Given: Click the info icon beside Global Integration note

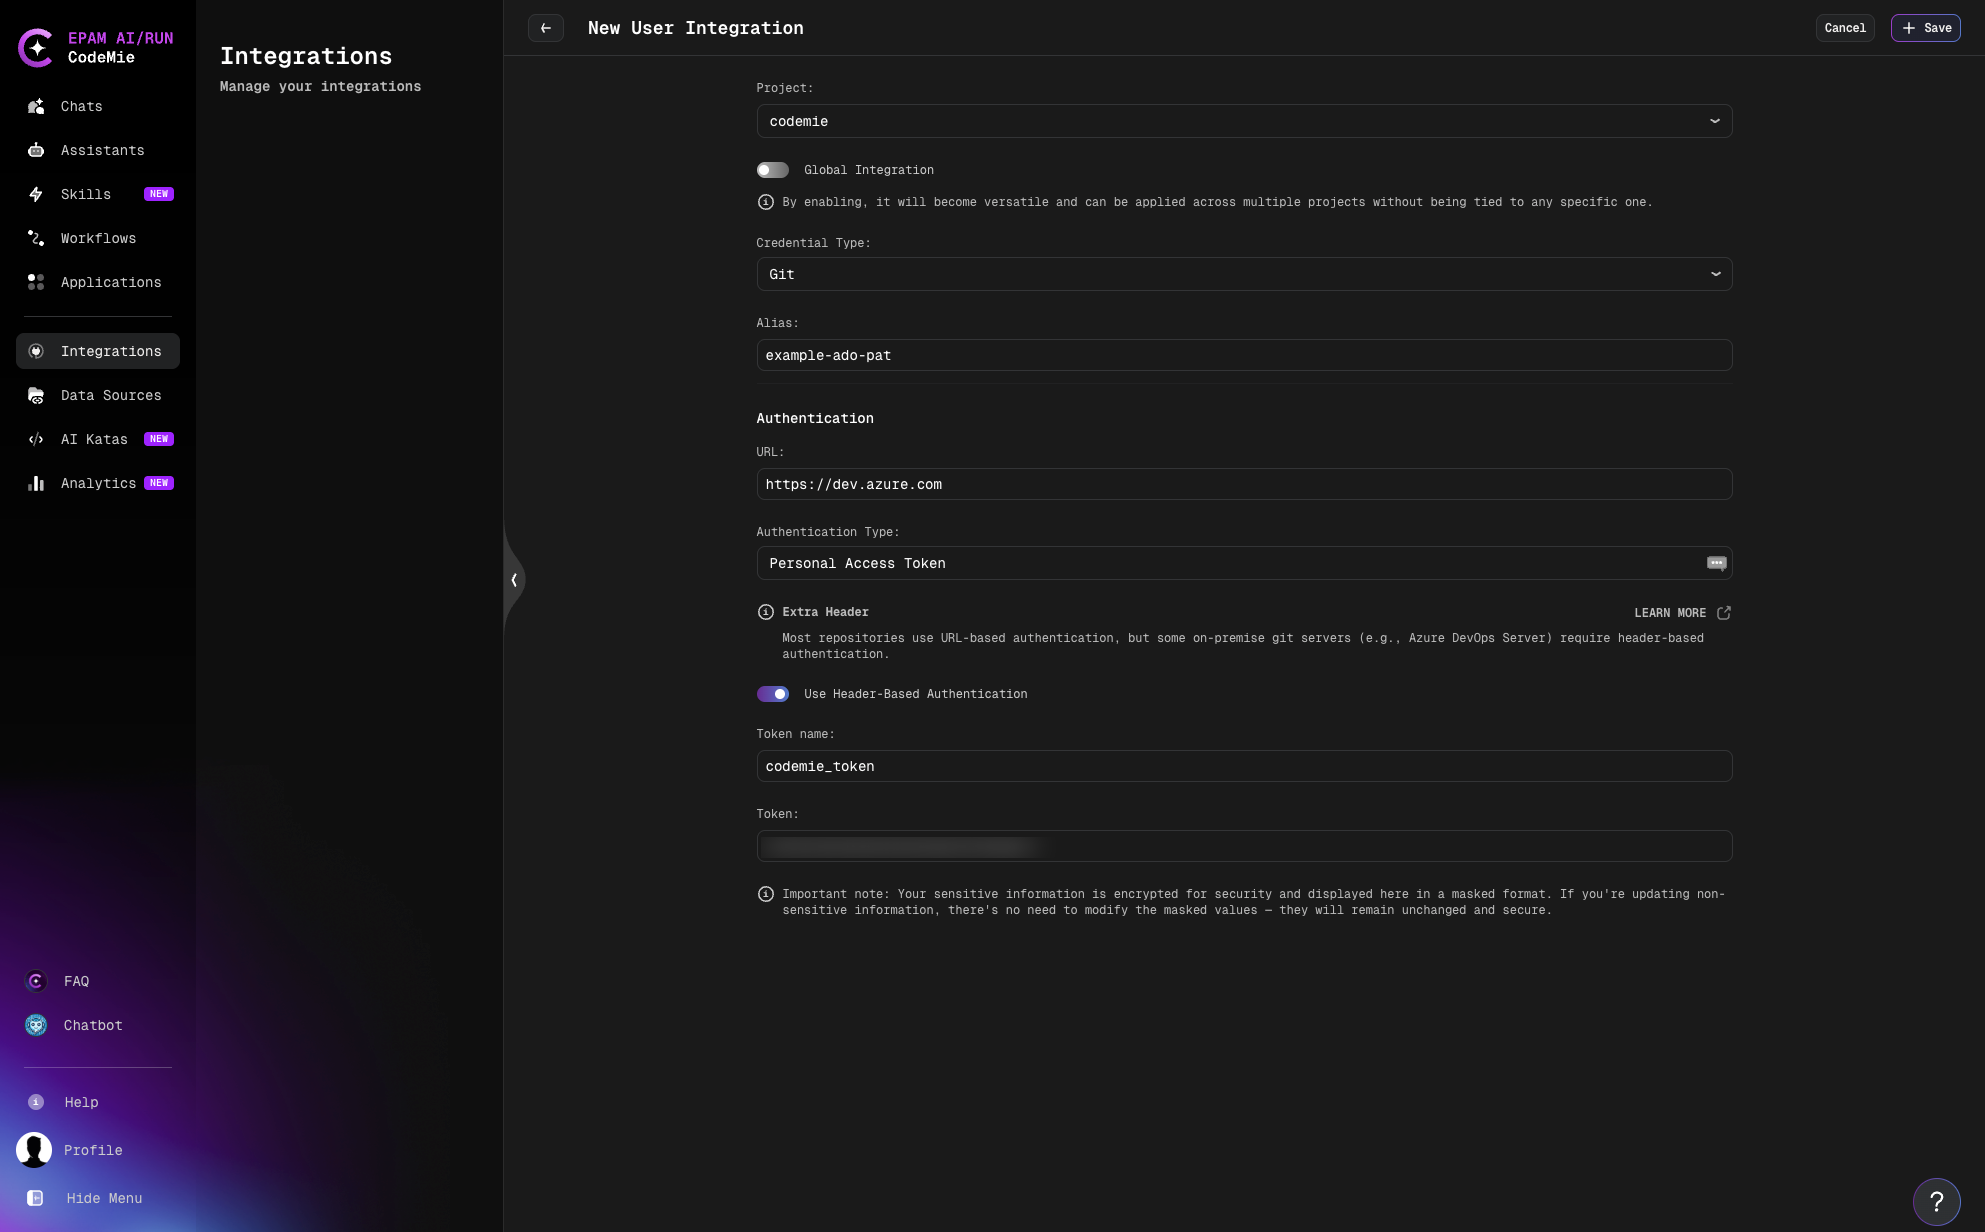Looking at the screenshot, I should tap(766, 202).
